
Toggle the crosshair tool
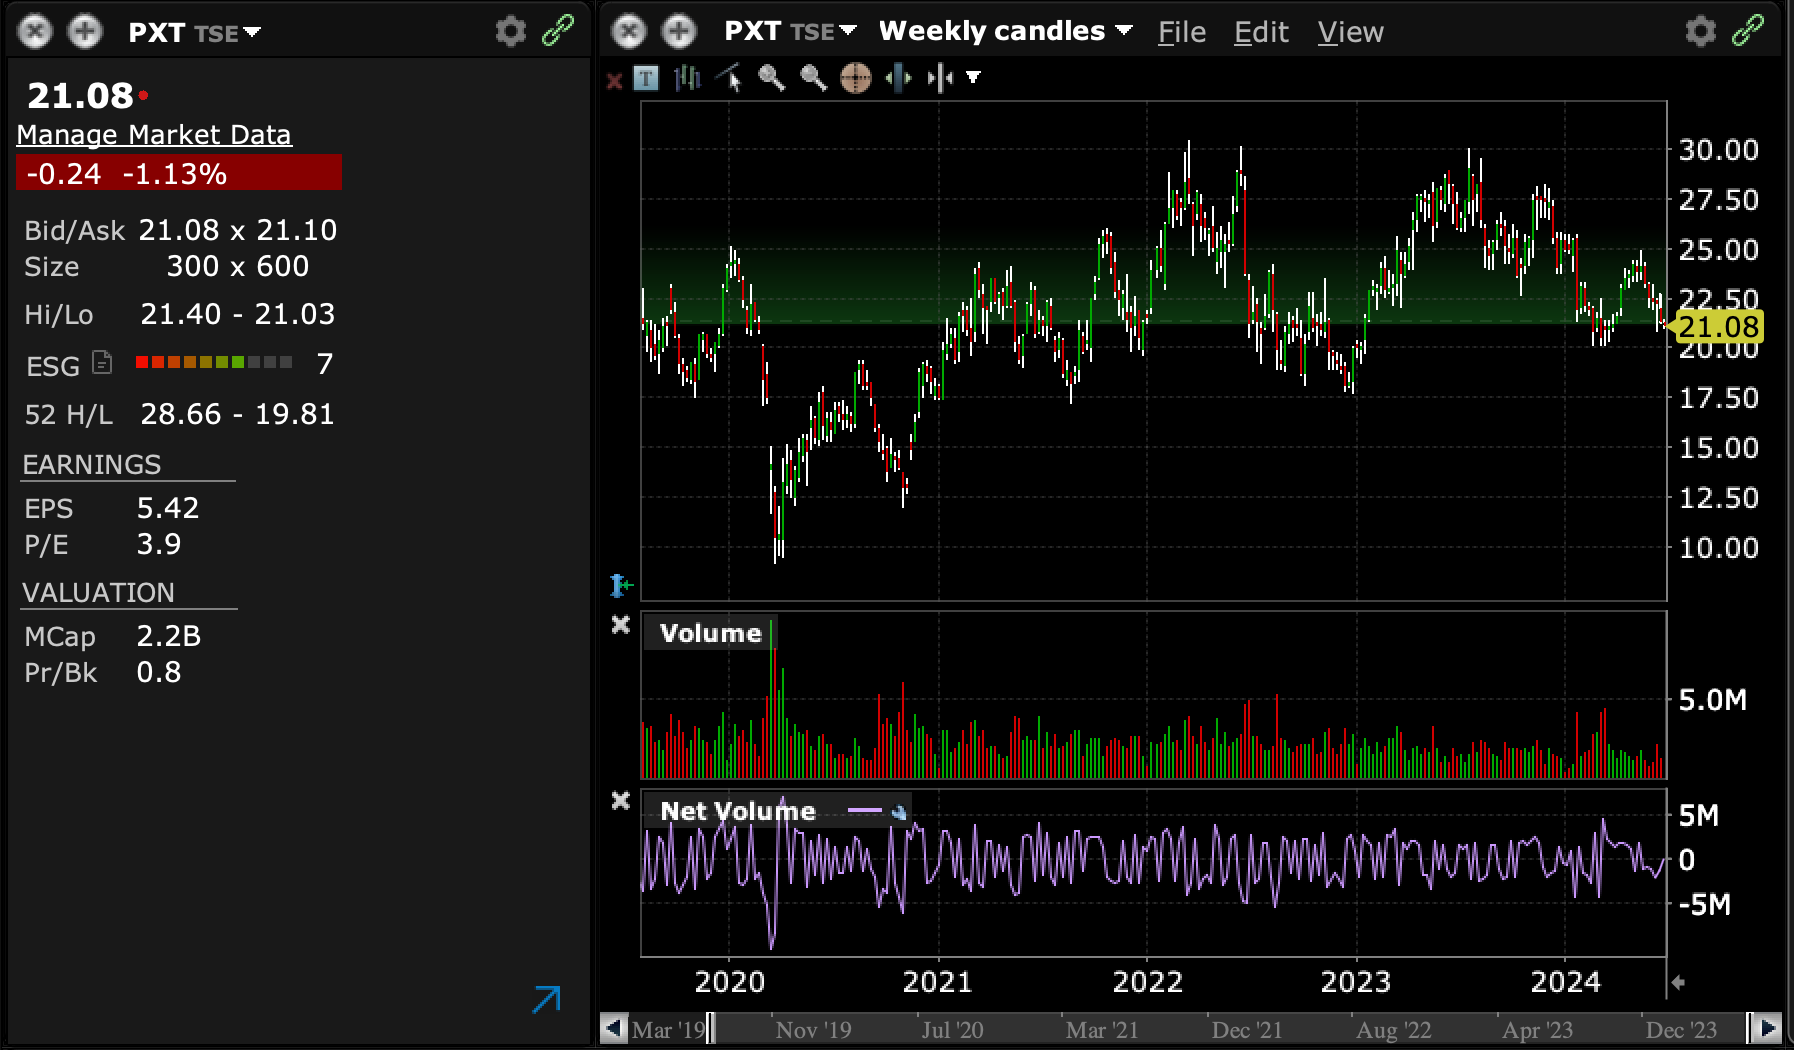coord(856,78)
